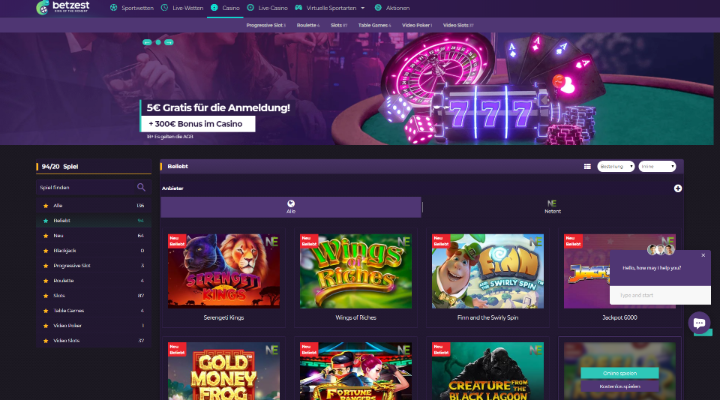Select the Alle providers tab
The height and width of the screenshot is (400, 720).
pyautogui.click(x=291, y=207)
